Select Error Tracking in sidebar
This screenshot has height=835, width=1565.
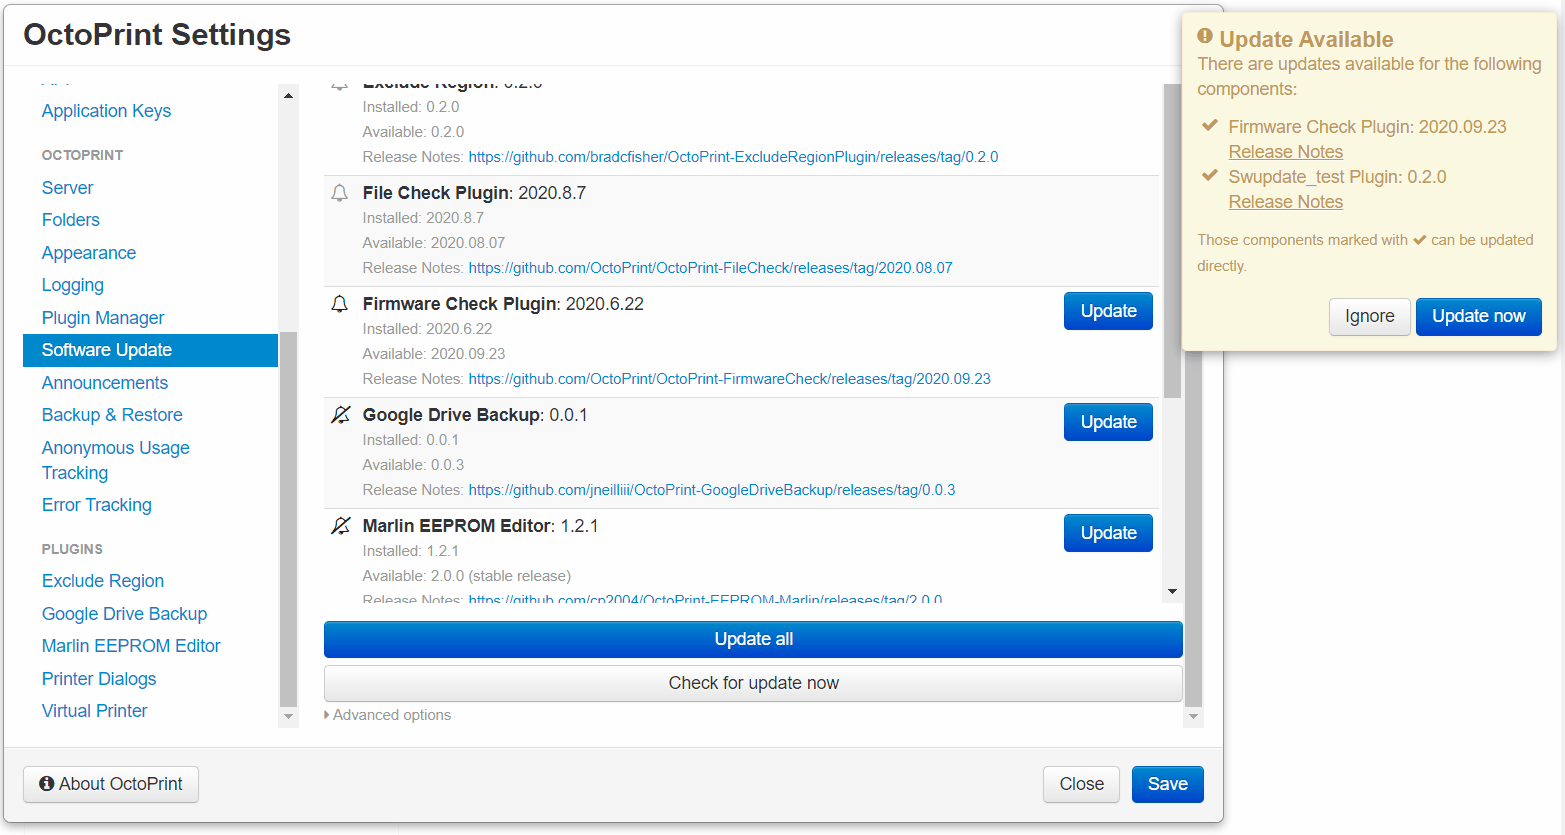point(97,505)
